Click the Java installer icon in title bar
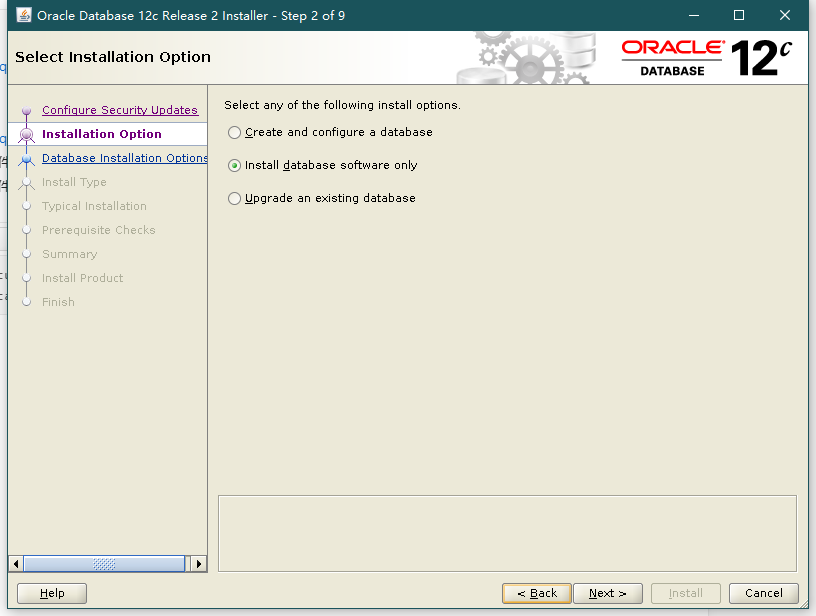The height and width of the screenshot is (616, 816). (x=24, y=15)
